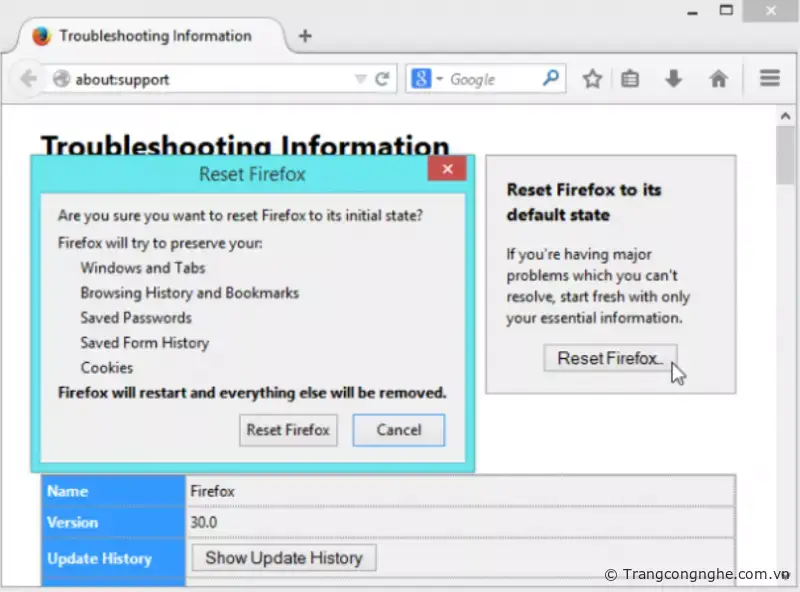Click the search magnifier icon
Screen dimensions: 800x592
(551, 78)
